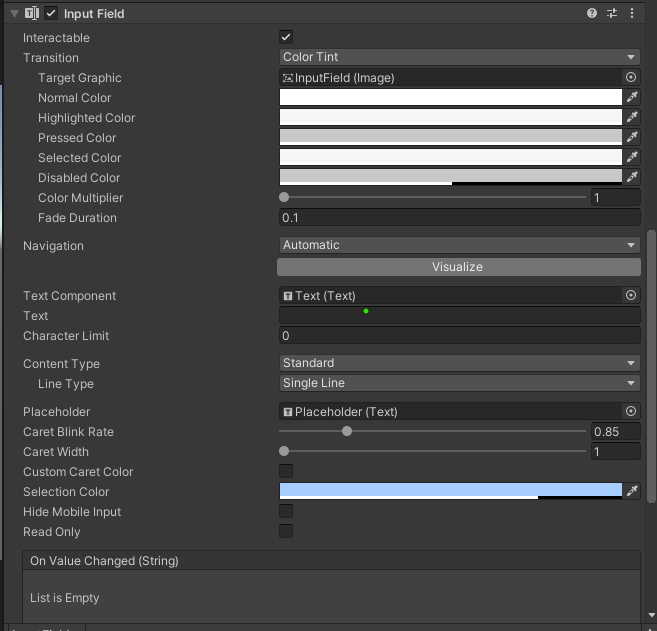Click the Input Field component icon
This screenshot has height=631, width=657.
pyautogui.click(x=32, y=13)
